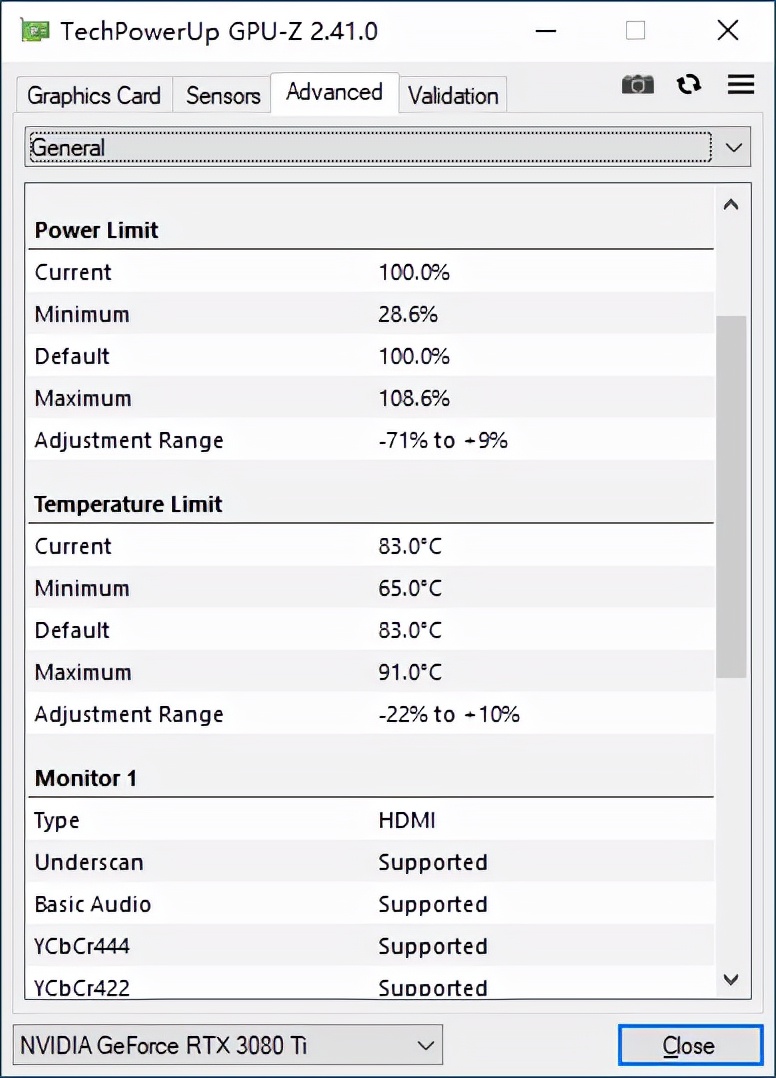Expand the General category dropdown
The height and width of the screenshot is (1078, 776).
pos(386,148)
